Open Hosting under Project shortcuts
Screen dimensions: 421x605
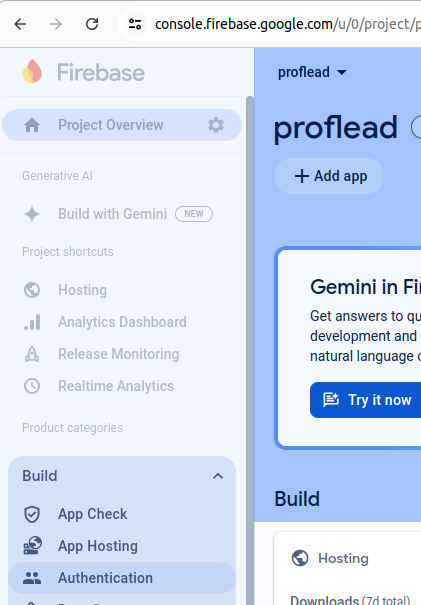(x=122, y=290)
